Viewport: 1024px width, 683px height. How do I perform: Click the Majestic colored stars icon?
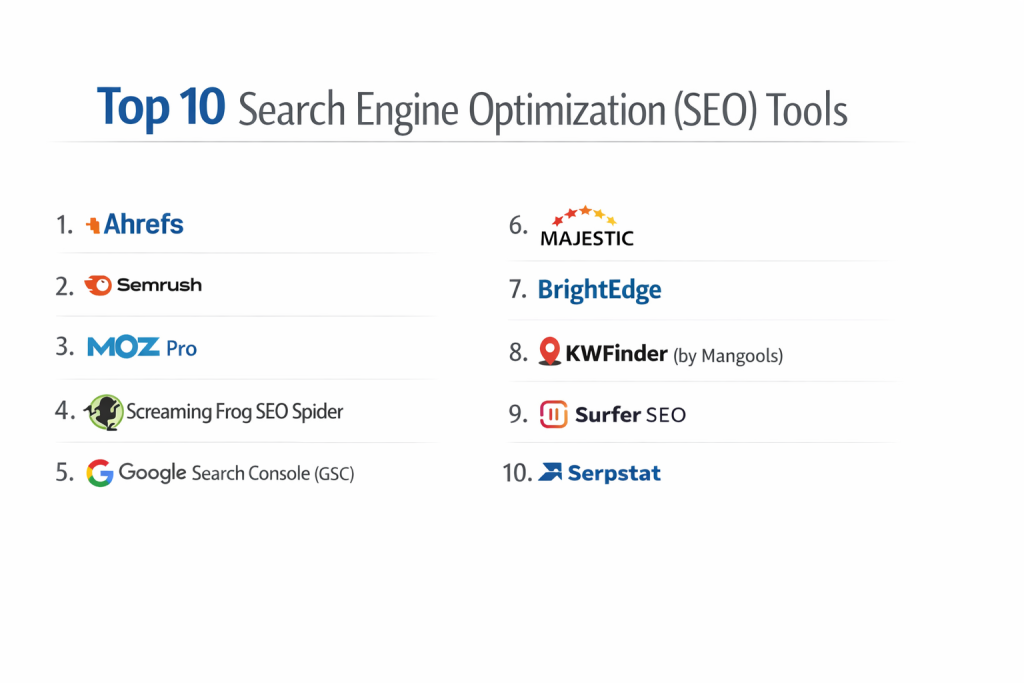tap(586, 216)
